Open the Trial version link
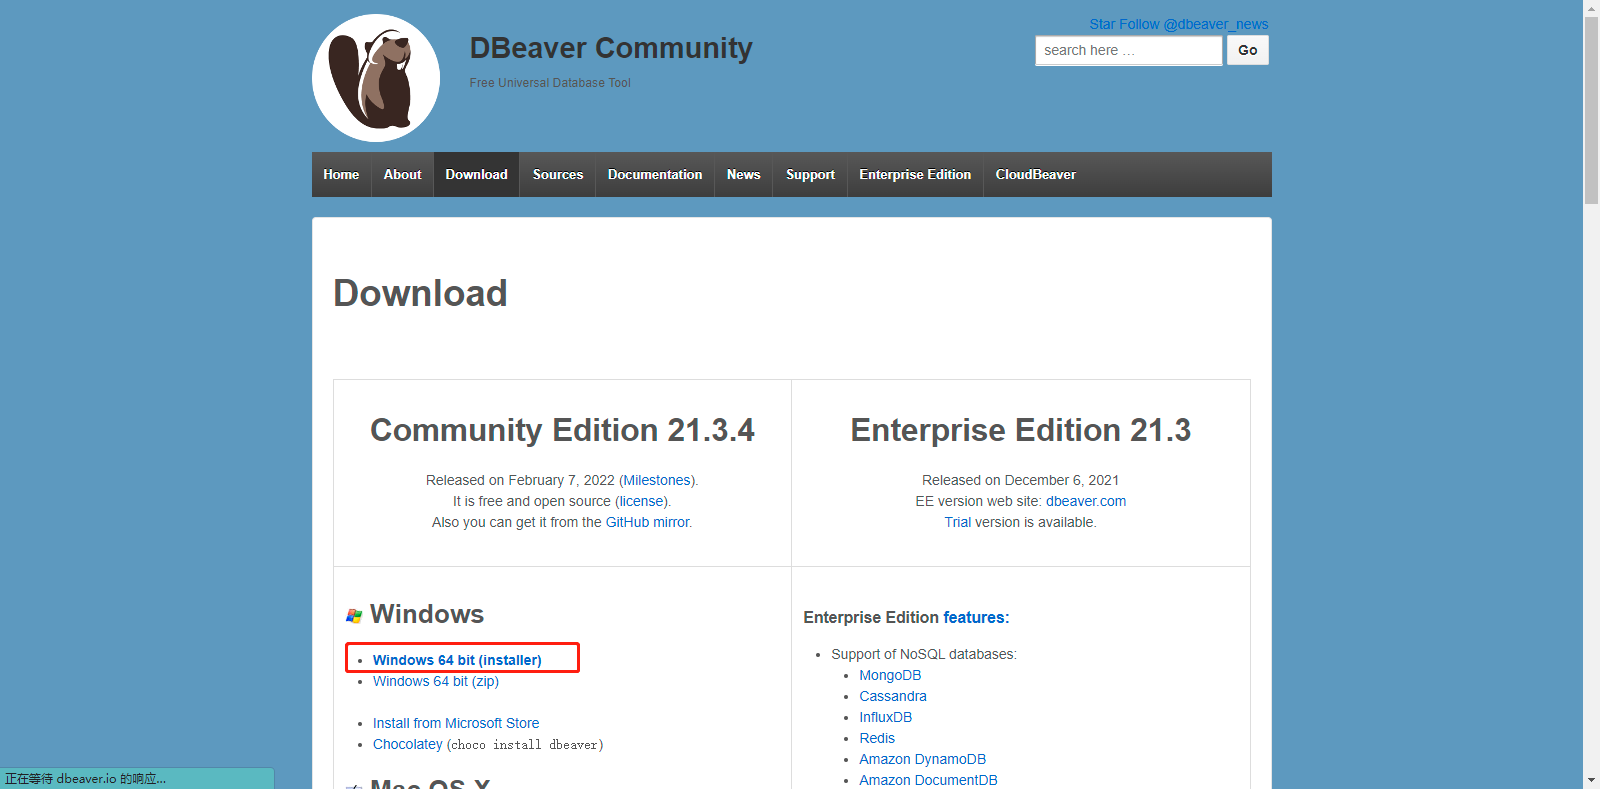This screenshot has width=1600, height=789. pos(958,522)
